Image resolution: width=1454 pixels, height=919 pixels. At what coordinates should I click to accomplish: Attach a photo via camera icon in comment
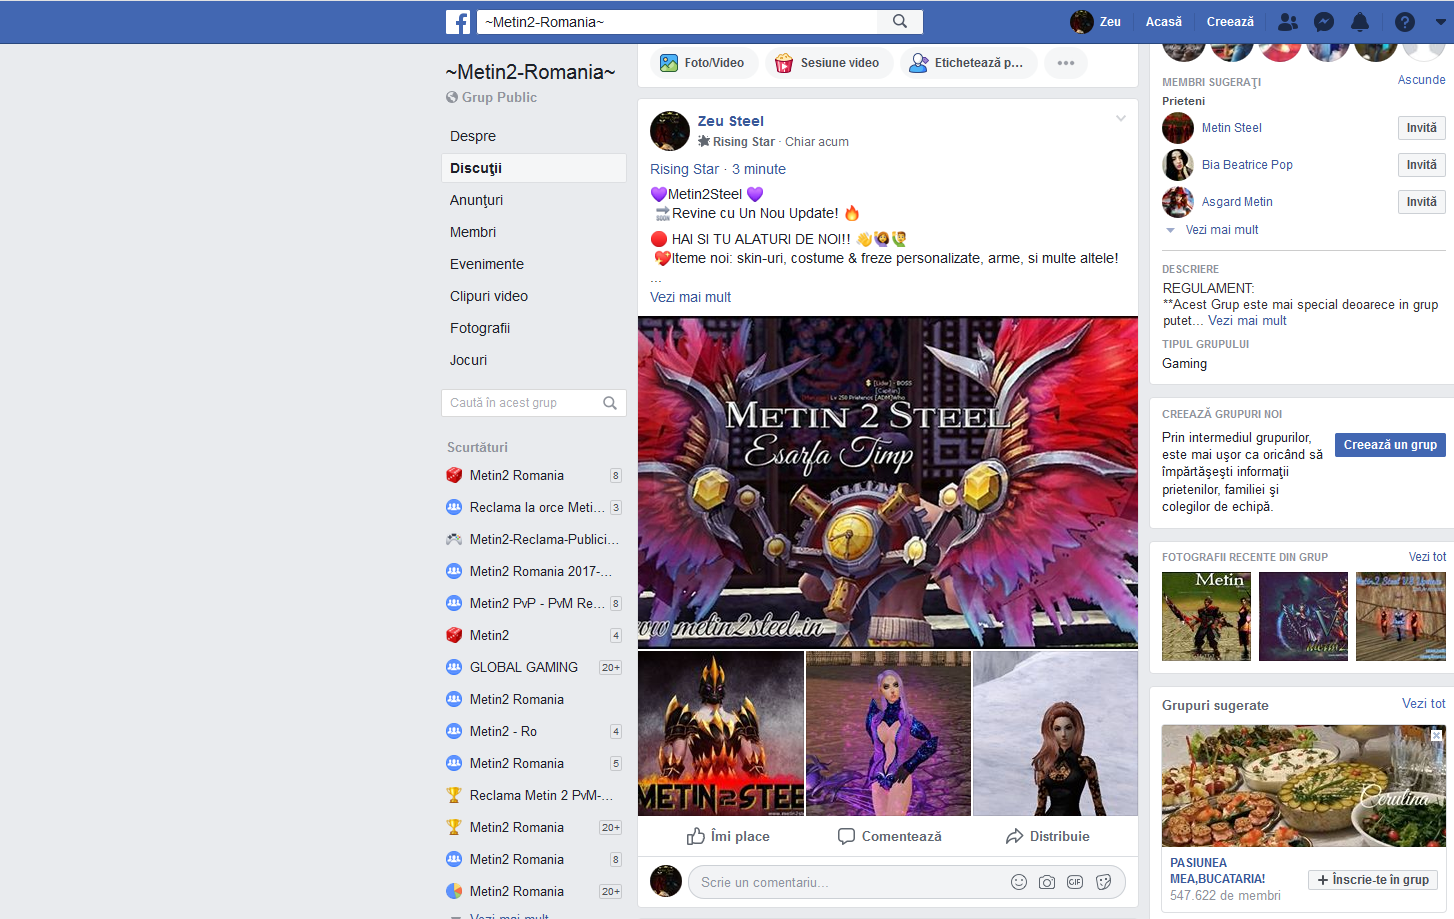1047,882
